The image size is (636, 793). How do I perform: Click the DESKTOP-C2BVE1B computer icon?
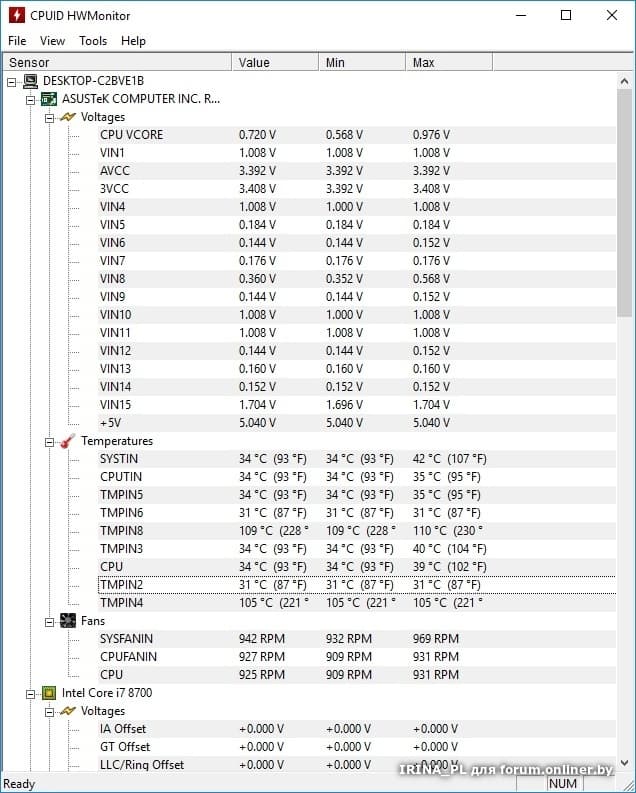coord(31,81)
